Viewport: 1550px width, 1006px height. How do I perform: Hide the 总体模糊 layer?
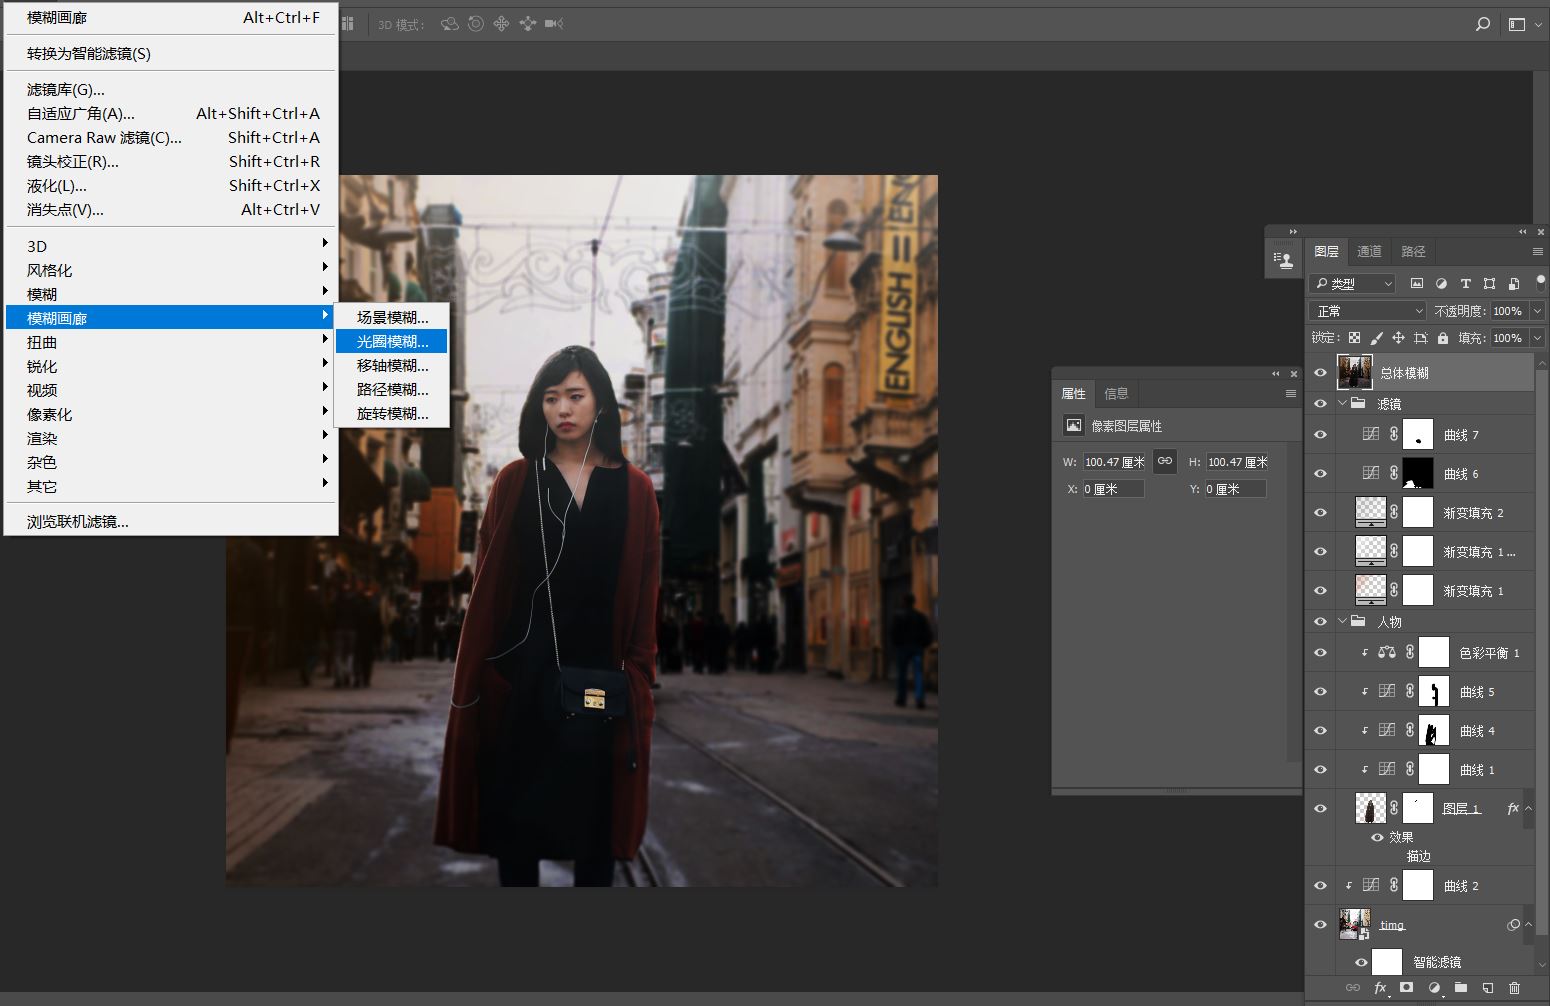1320,373
